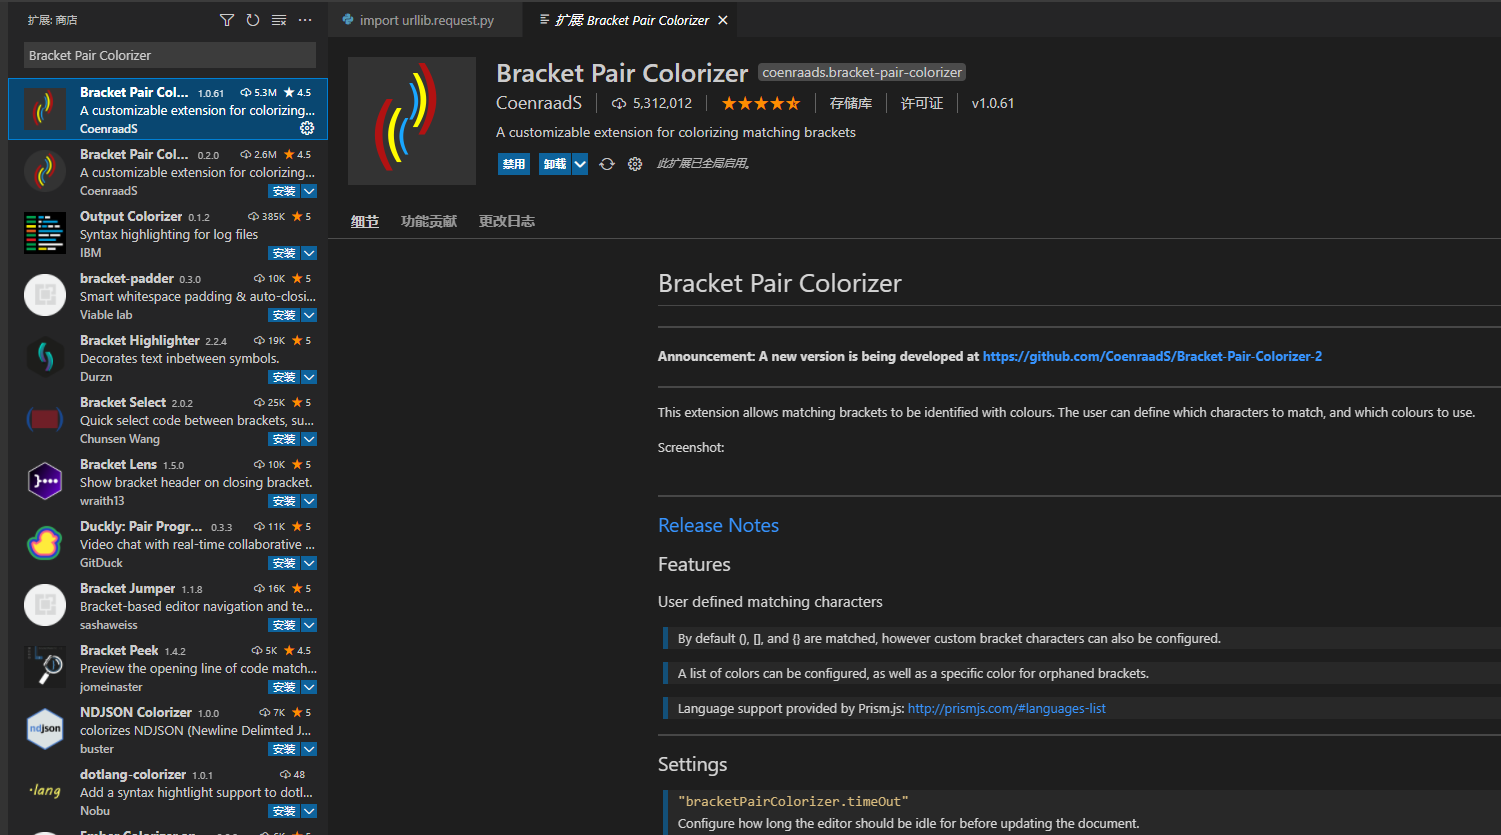Select the Bracket Select extension icon
Viewport: 1501px width, 835px height.
coord(45,419)
